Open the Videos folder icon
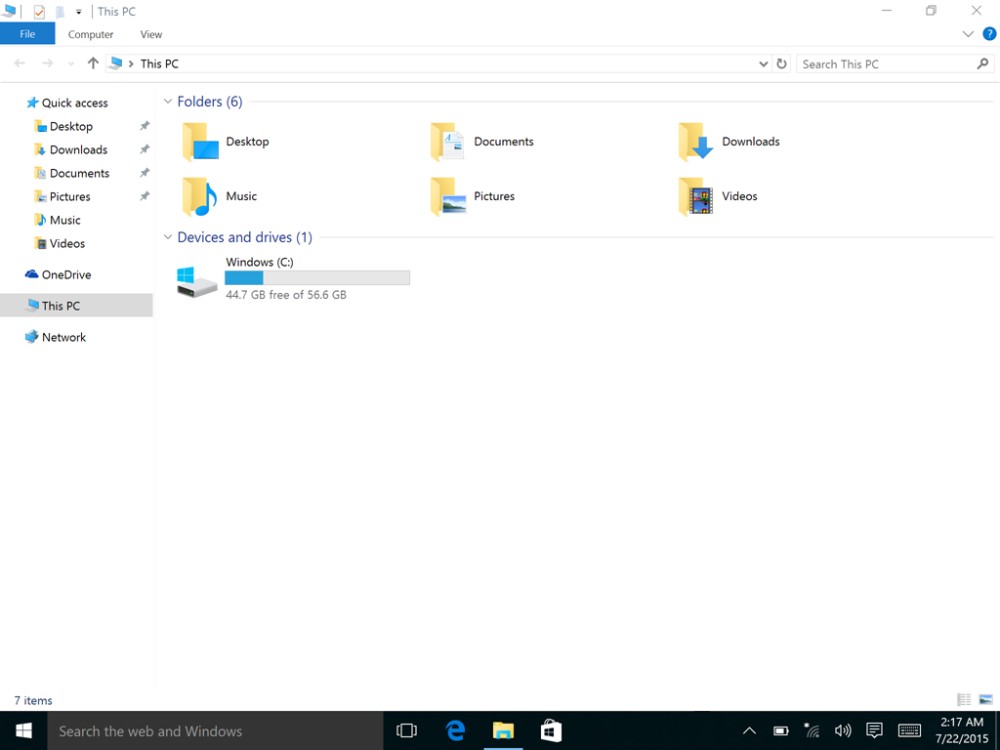The height and width of the screenshot is (750, 1000). (x=696, y=197)
